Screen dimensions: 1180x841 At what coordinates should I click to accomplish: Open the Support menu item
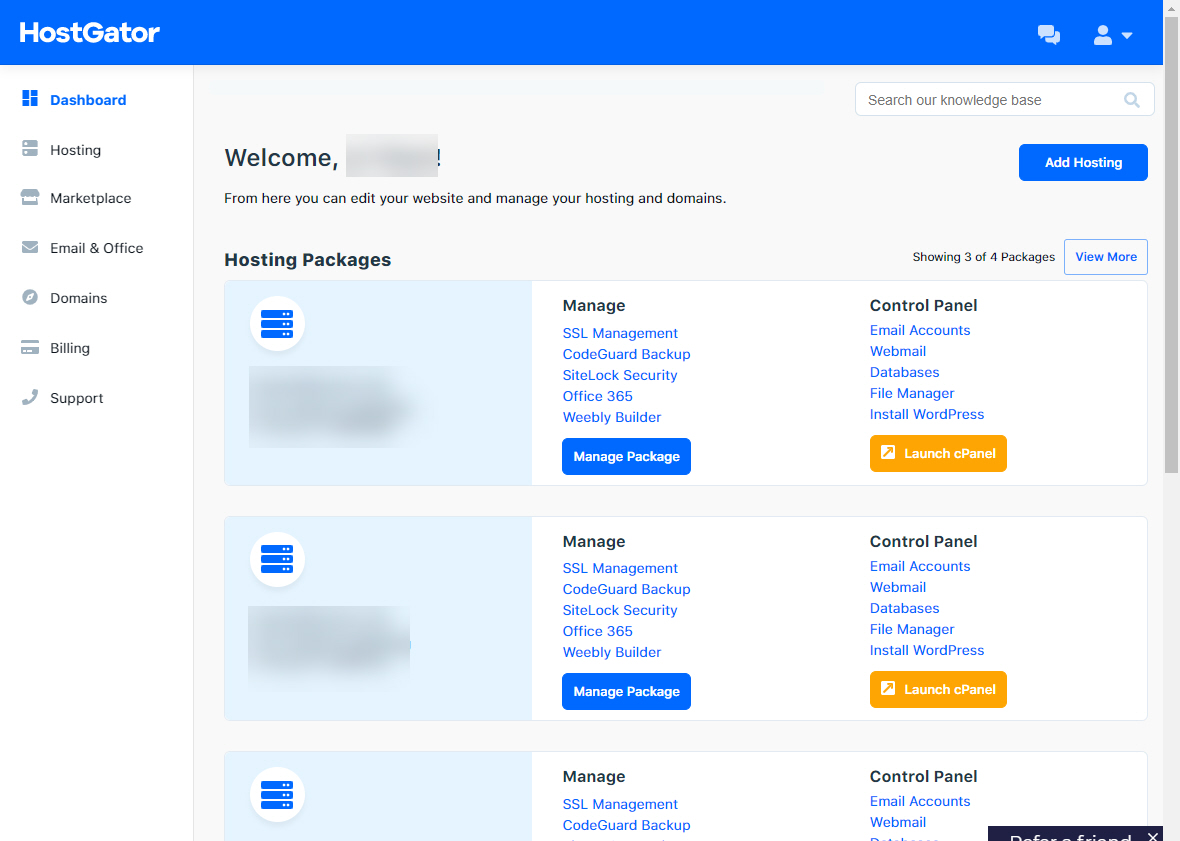tap(77, 398)
